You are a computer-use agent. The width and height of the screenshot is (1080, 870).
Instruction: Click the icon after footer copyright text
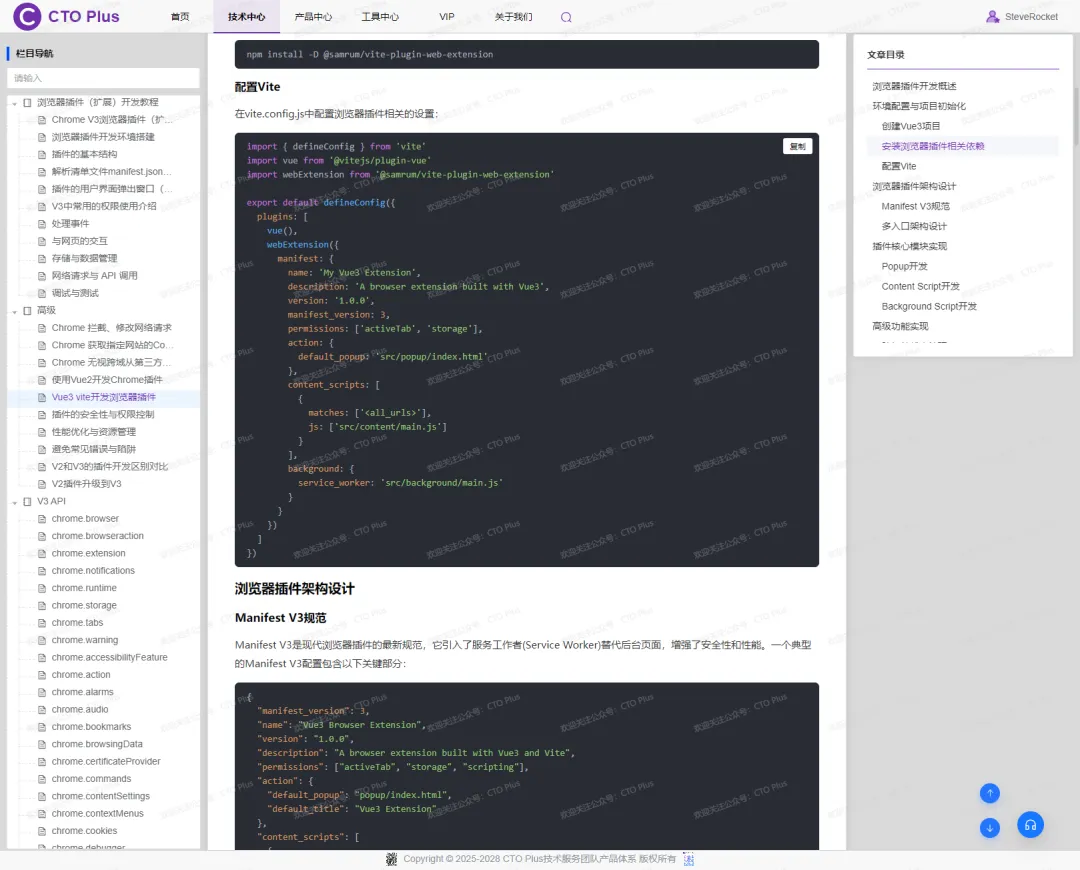click(689, 859)
